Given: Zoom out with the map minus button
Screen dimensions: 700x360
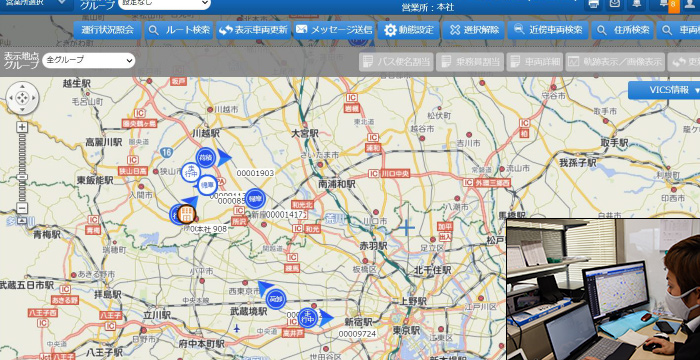Looking at the screenshot, I should point(22,208).
